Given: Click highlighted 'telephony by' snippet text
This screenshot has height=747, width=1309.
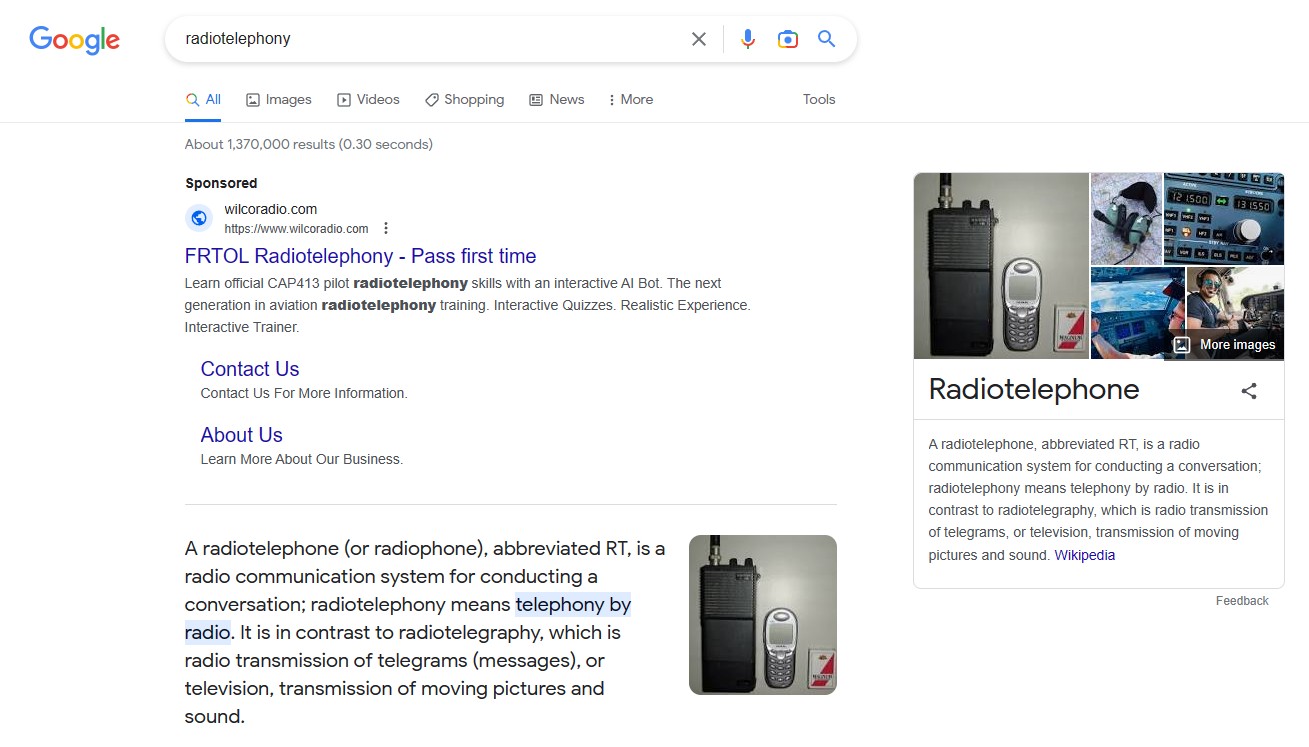Looking at the screenshot, I should pos(573,605).
